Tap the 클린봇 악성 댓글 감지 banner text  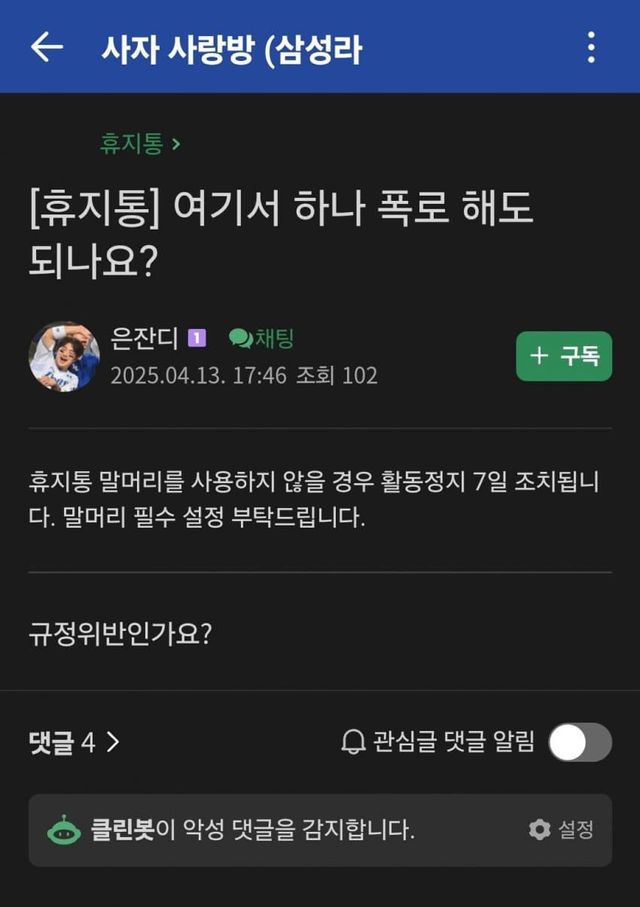pyautogui.click(x=252, y=830)
